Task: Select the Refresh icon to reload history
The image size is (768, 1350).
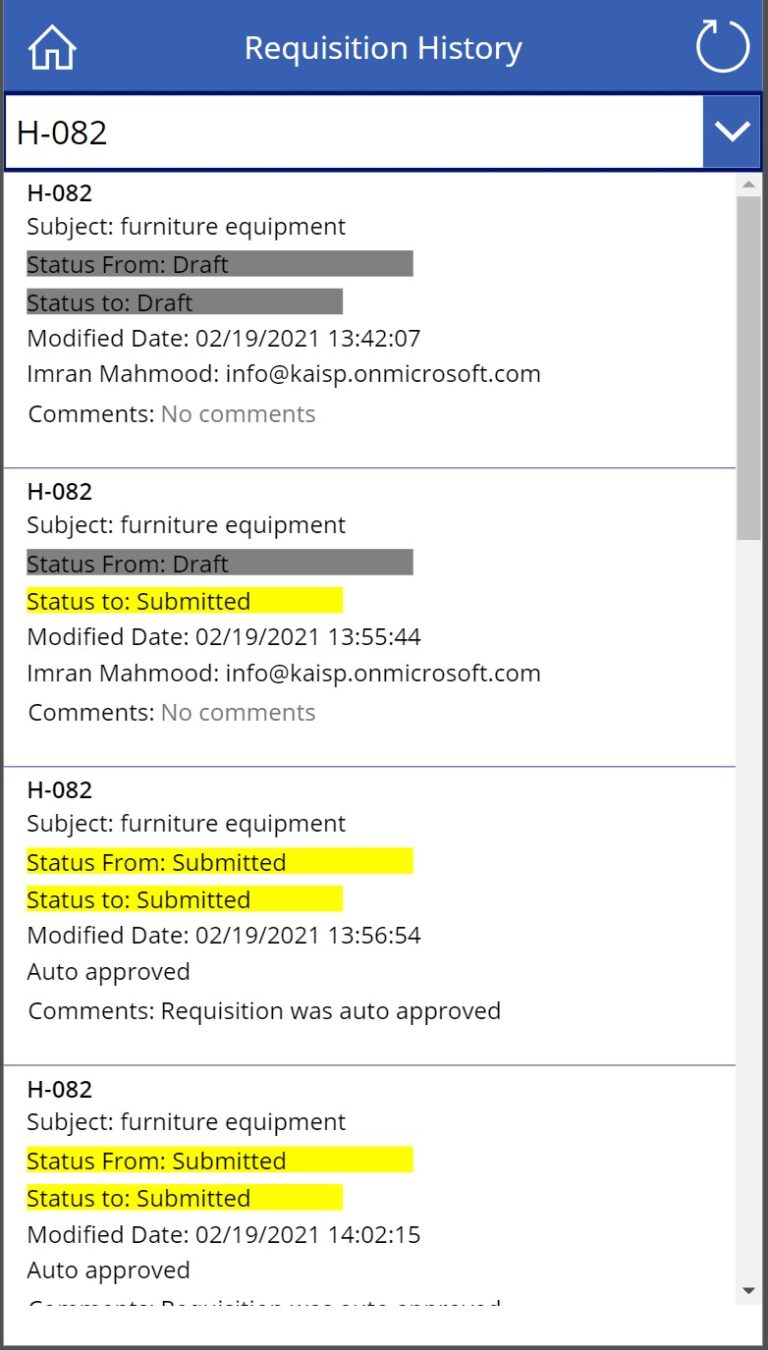Action: tap(722, 46)
